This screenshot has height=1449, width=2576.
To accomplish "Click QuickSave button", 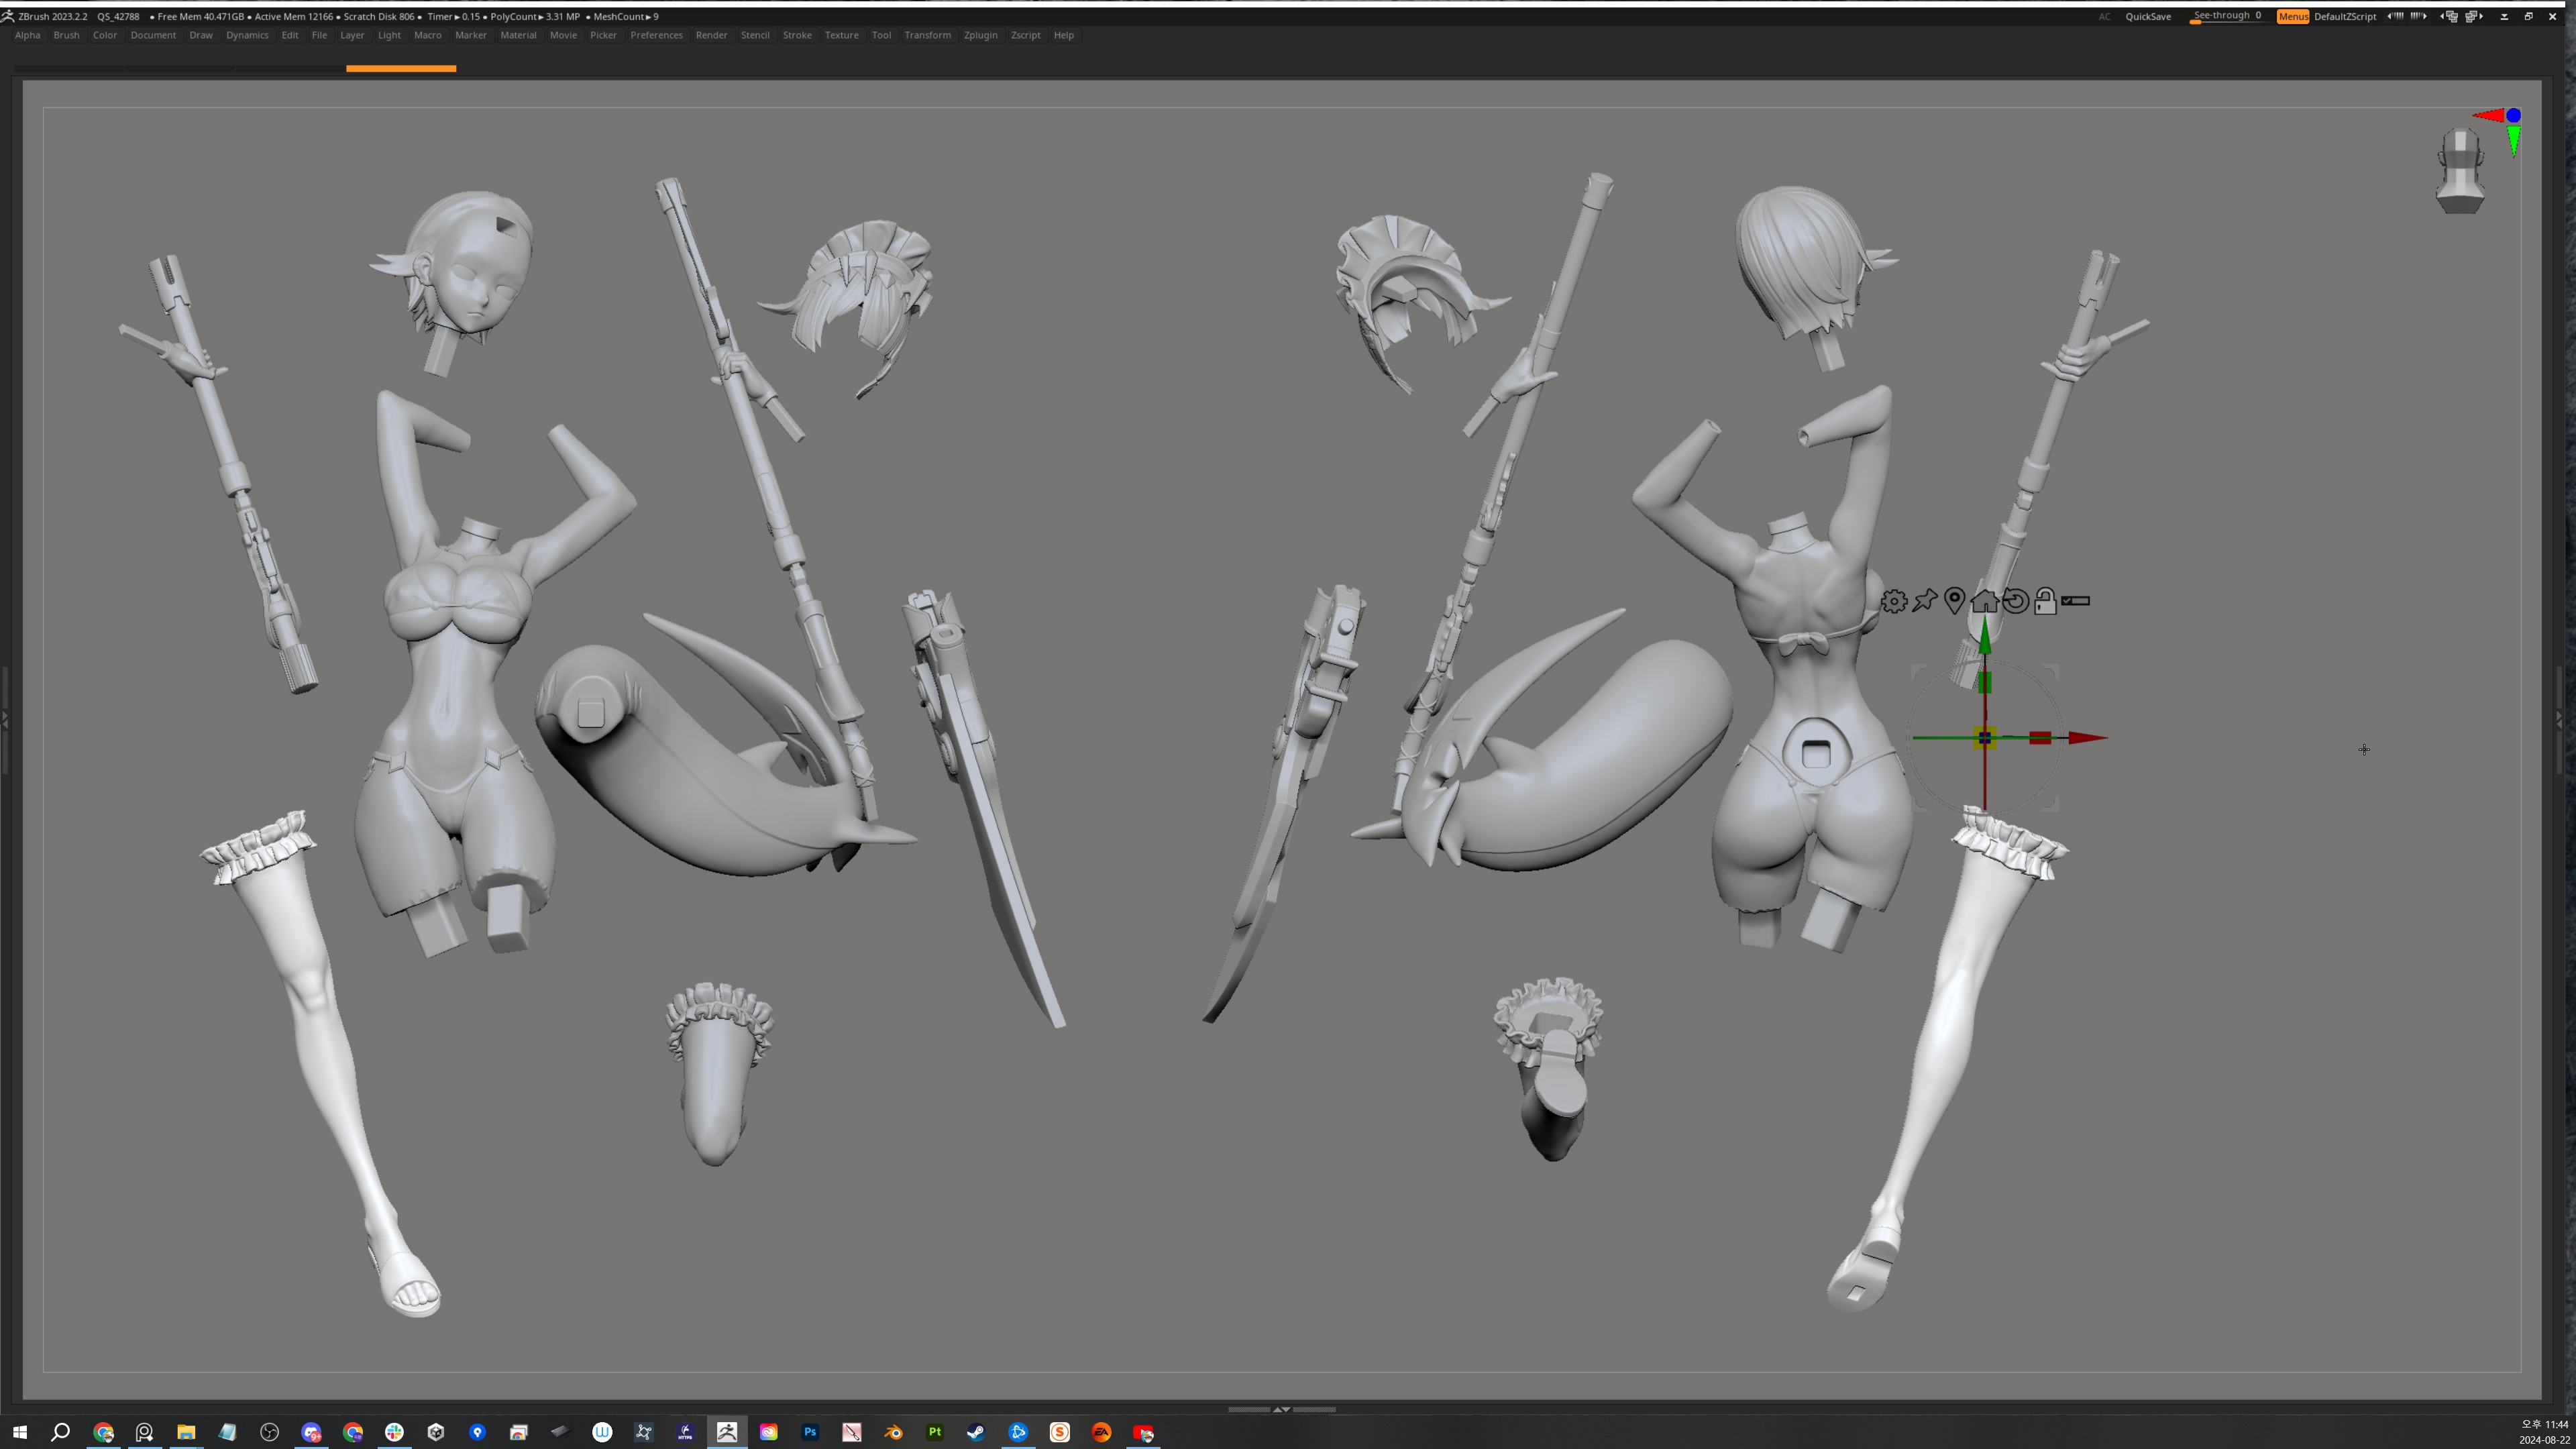I will pos(2148,16).
